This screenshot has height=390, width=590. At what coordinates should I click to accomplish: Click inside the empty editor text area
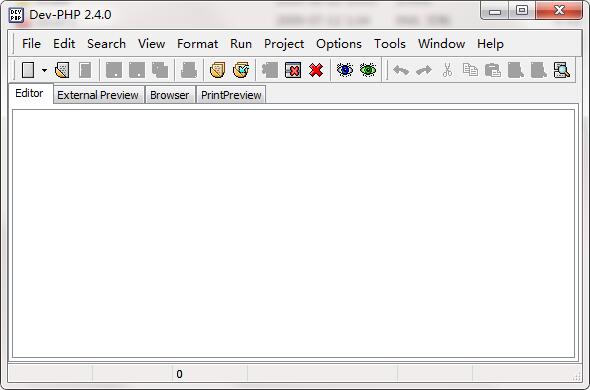pos(293,233)
